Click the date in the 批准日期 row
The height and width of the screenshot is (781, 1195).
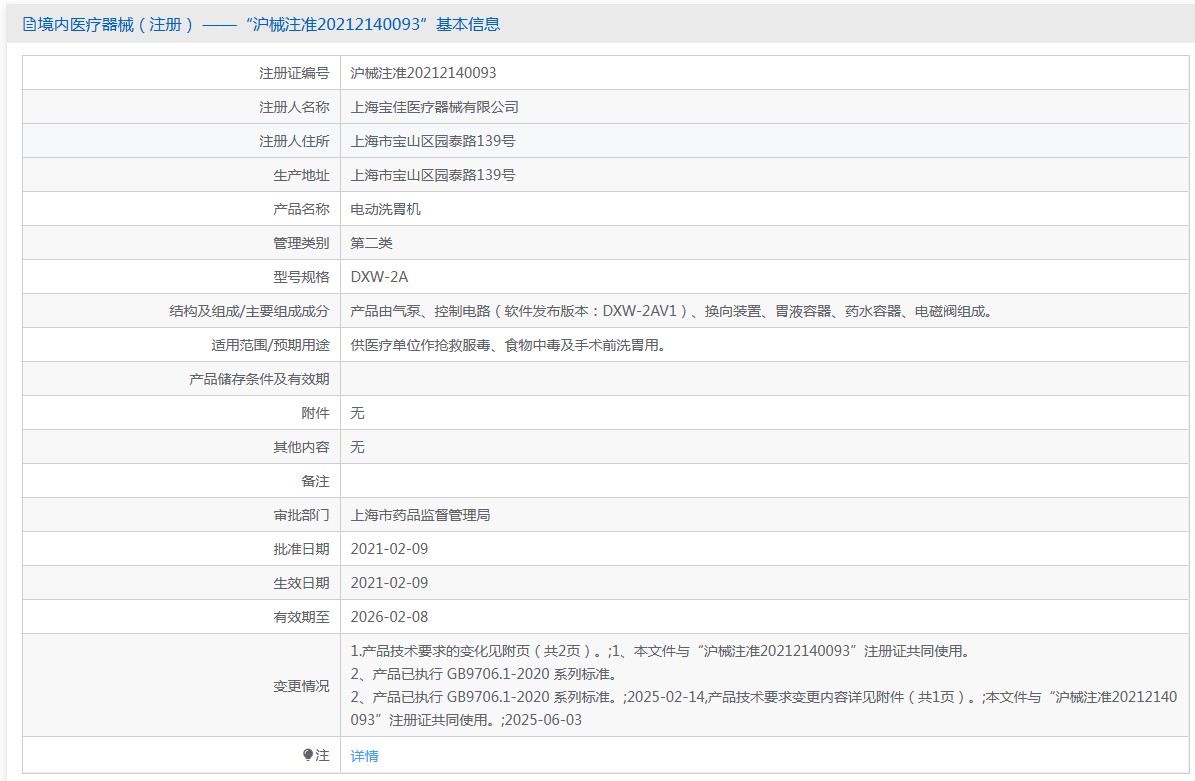[x=389, y=549]
